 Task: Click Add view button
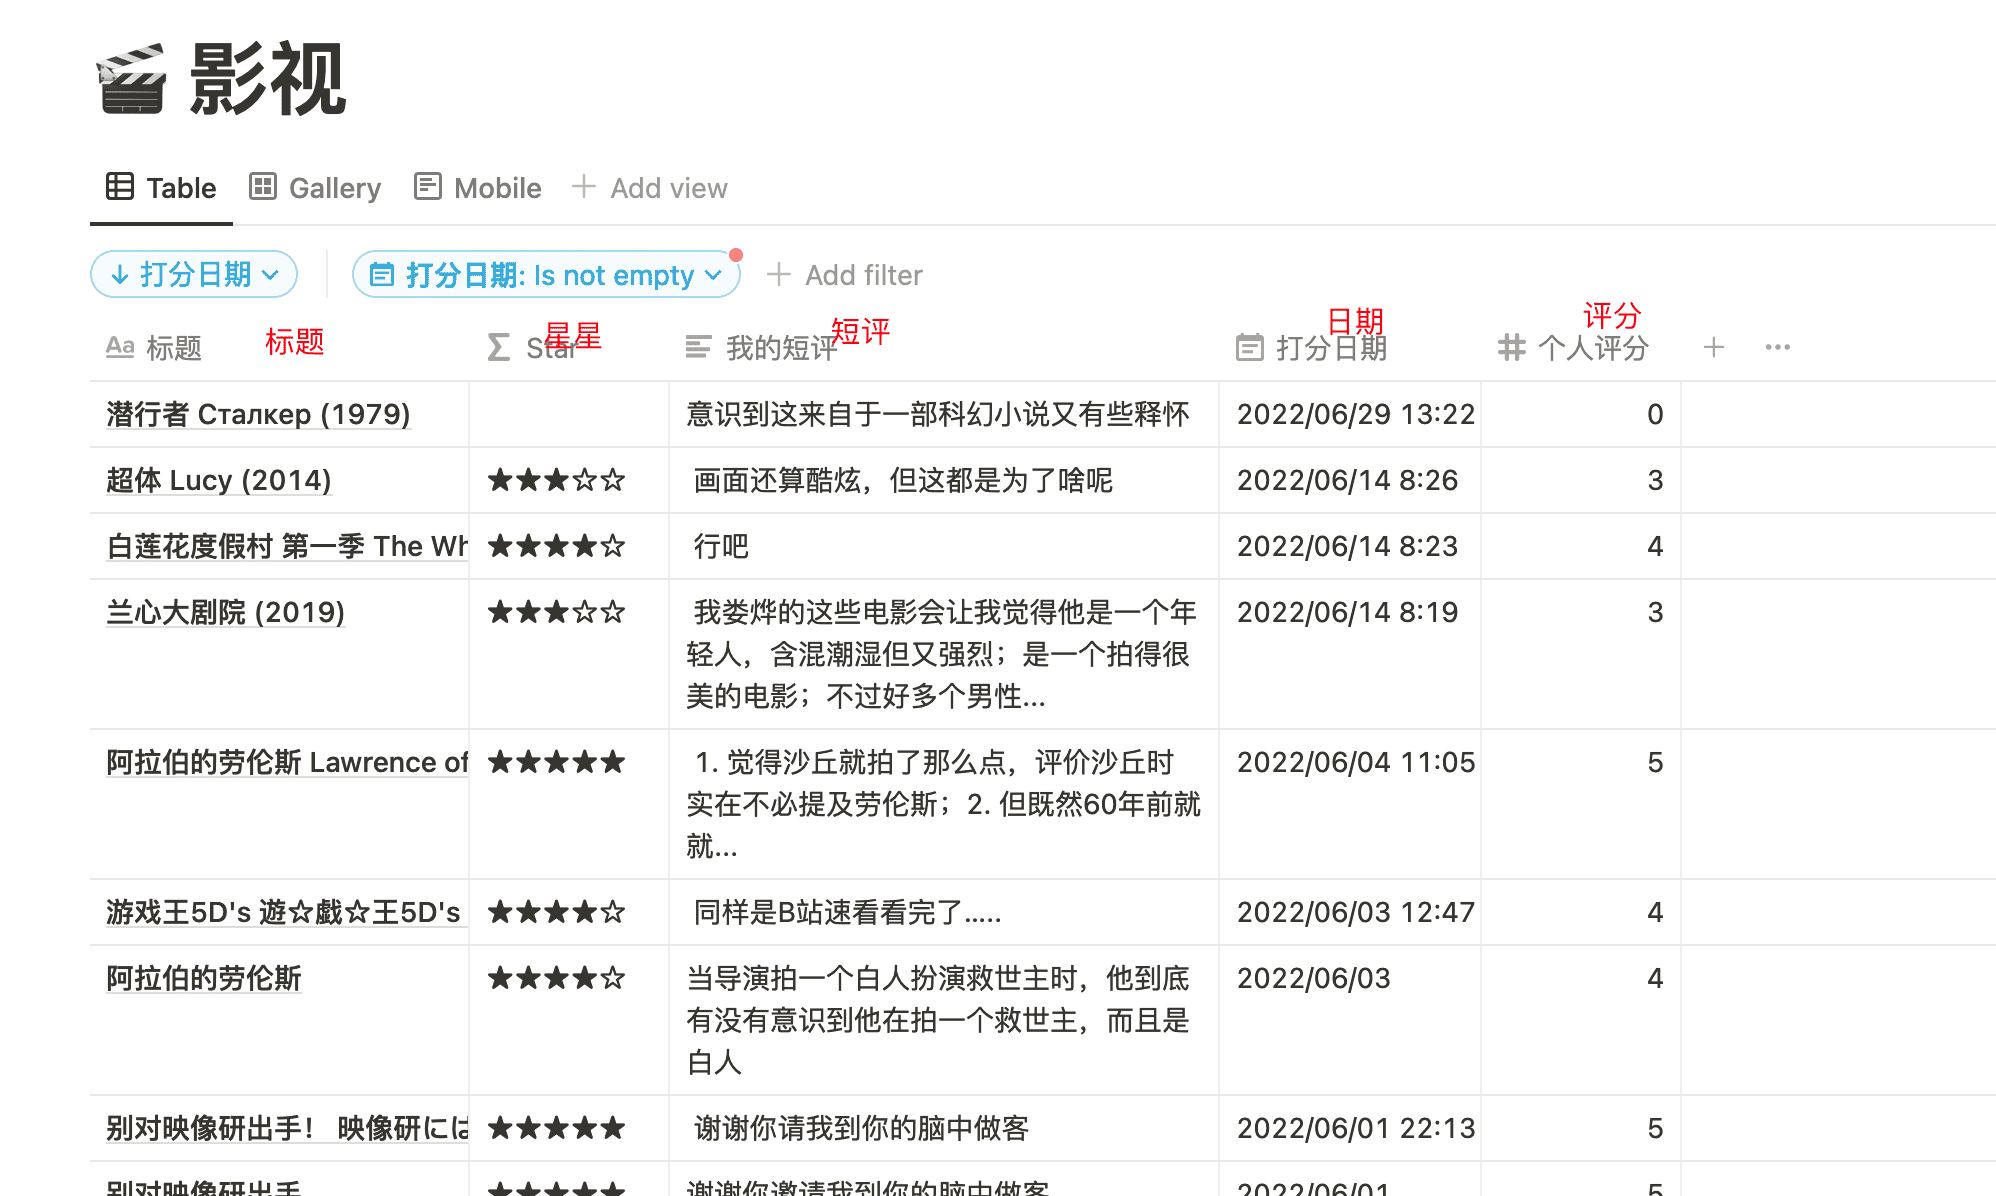(650, 188)
